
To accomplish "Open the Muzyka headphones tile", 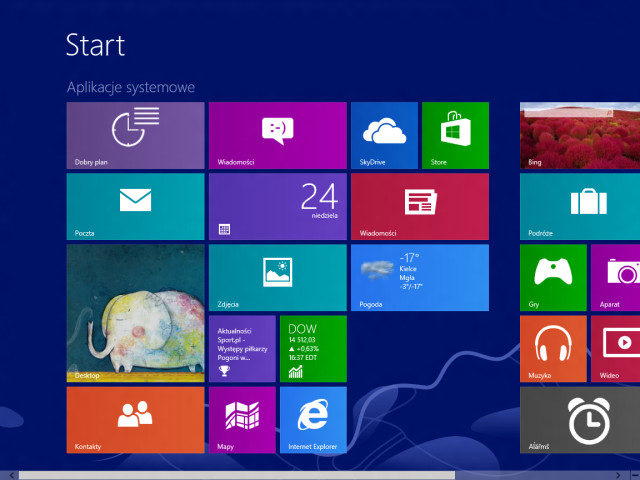I will 553,348.
